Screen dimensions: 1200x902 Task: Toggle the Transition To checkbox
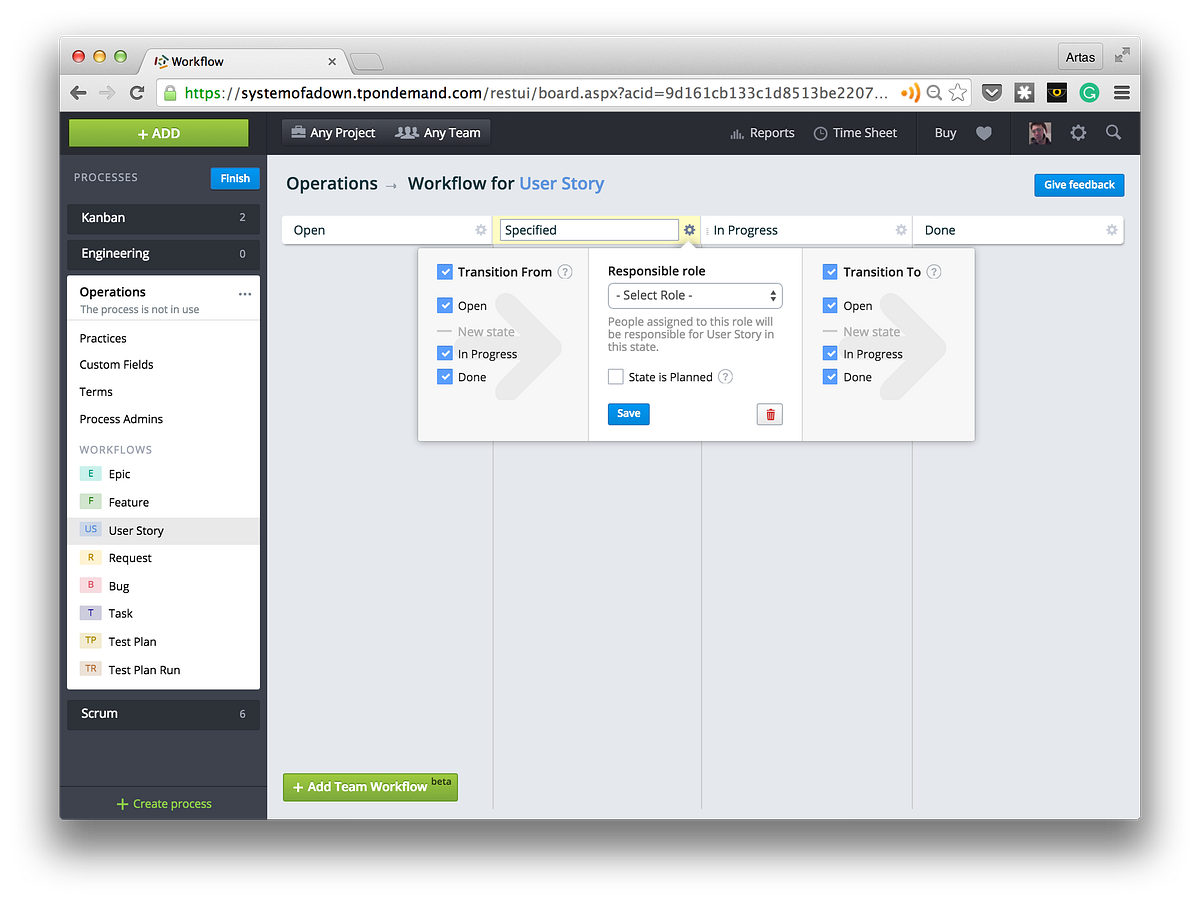(830, 272)
